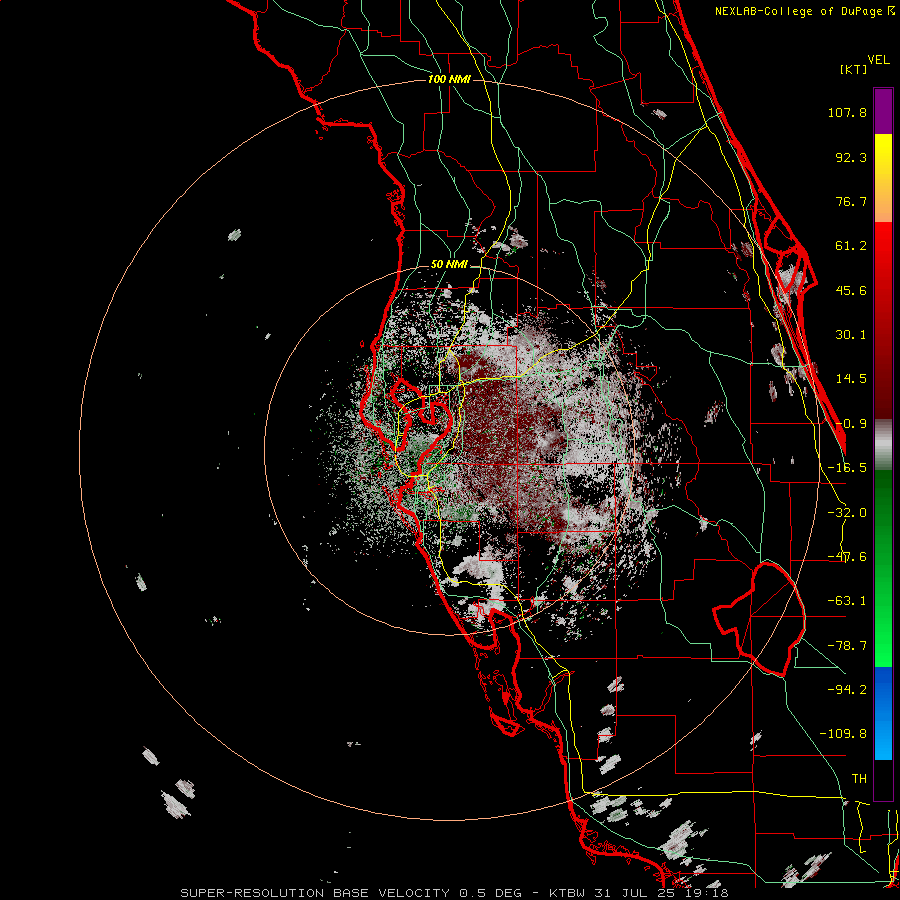900x900 pixels.
Task: Click the Tampa Bay outline on the map
Action: point(422,425)
